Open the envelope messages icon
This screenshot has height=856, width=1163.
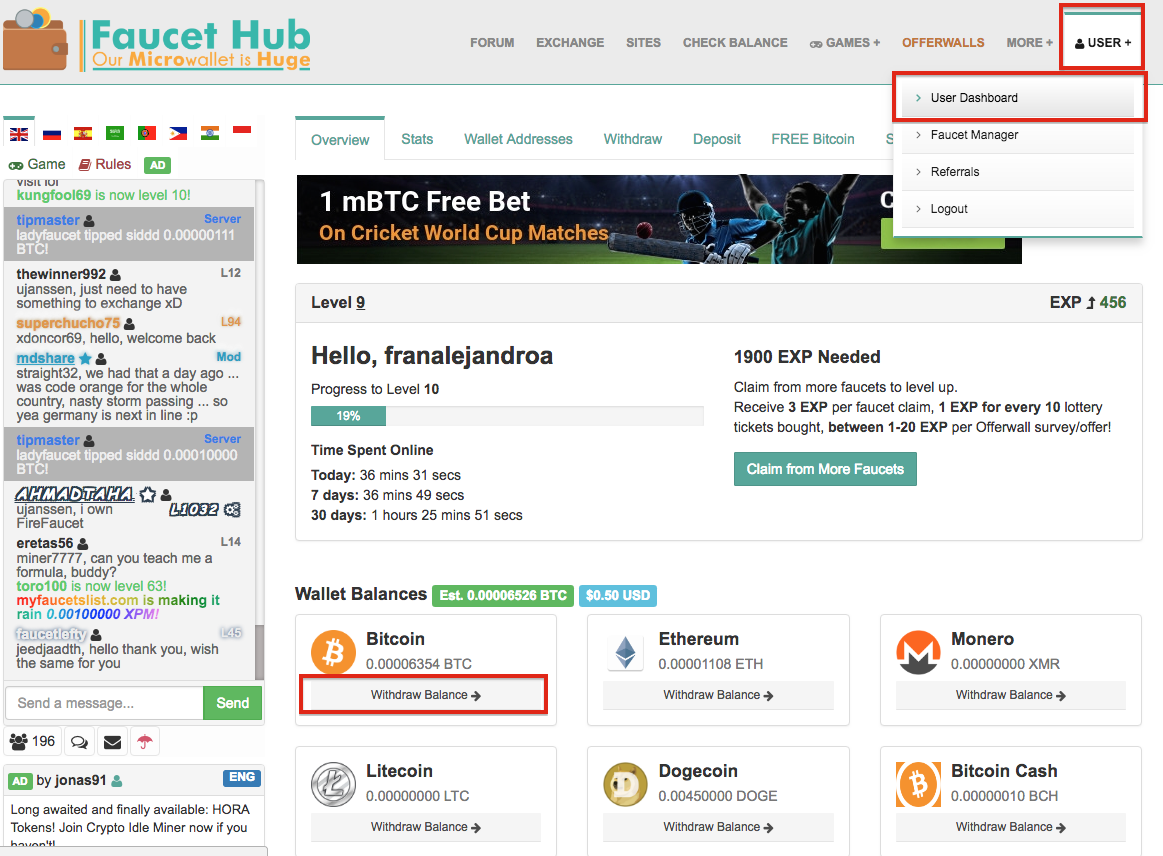point(112,741)
